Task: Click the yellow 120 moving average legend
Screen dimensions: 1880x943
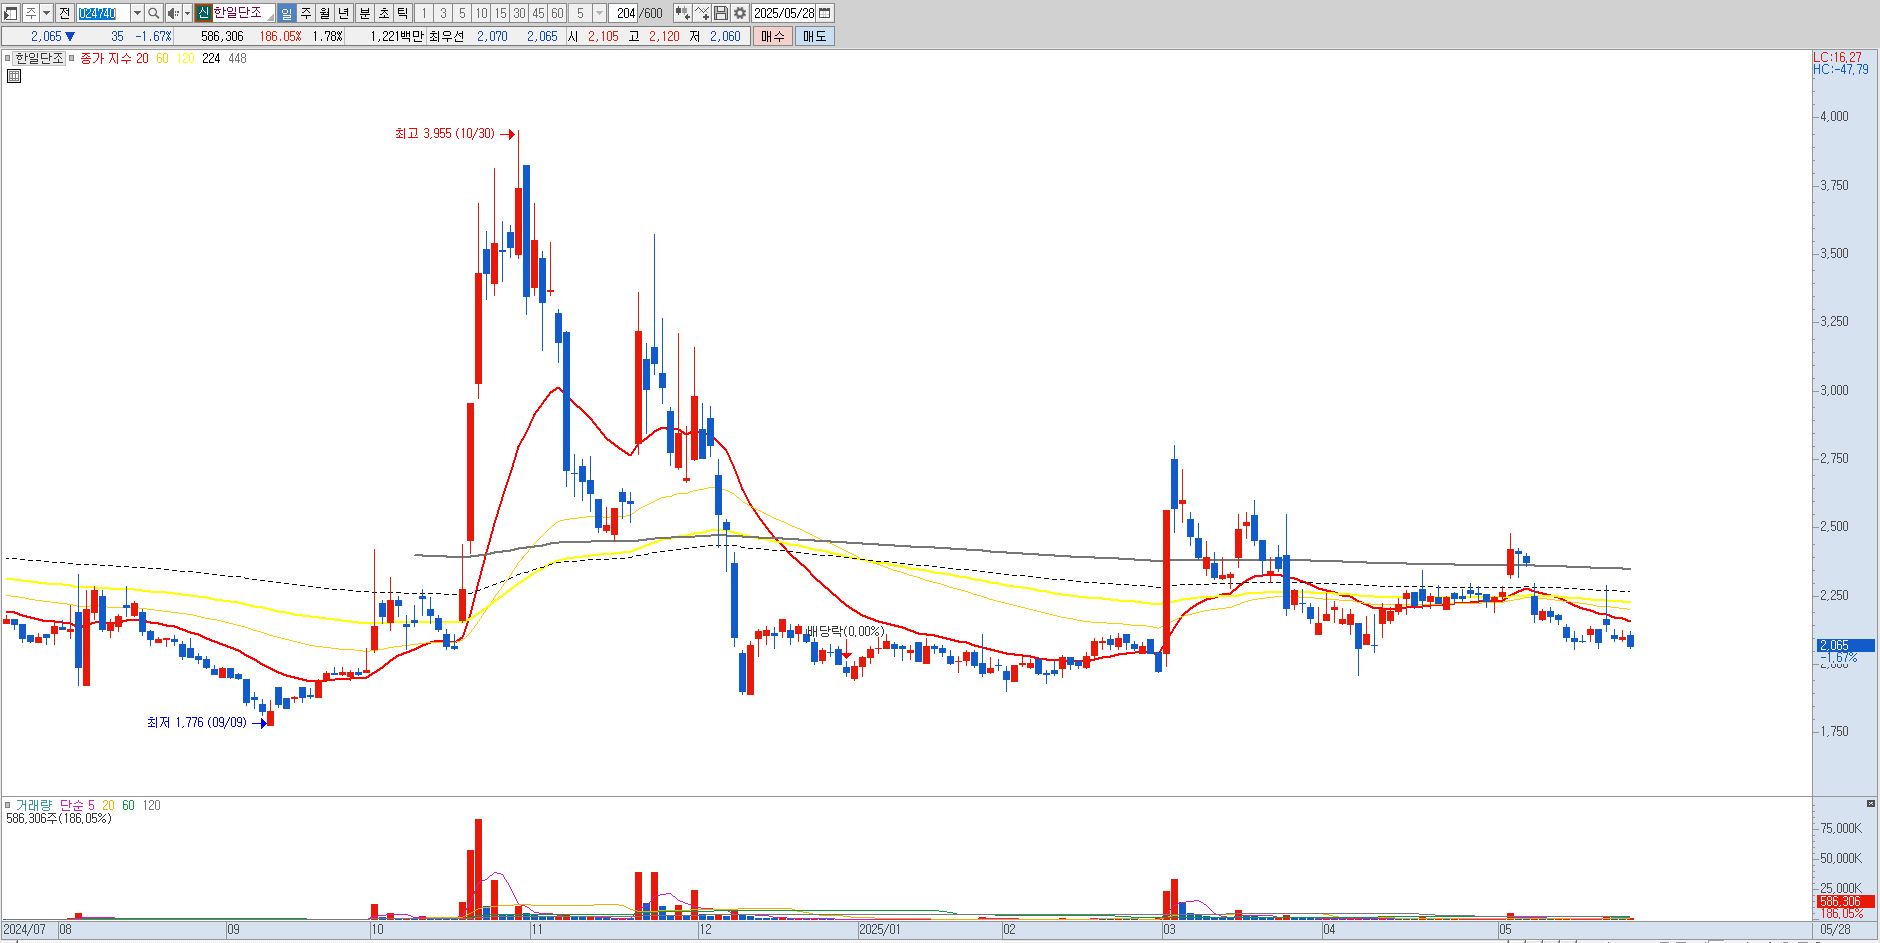Action: [x=185, y=58]
